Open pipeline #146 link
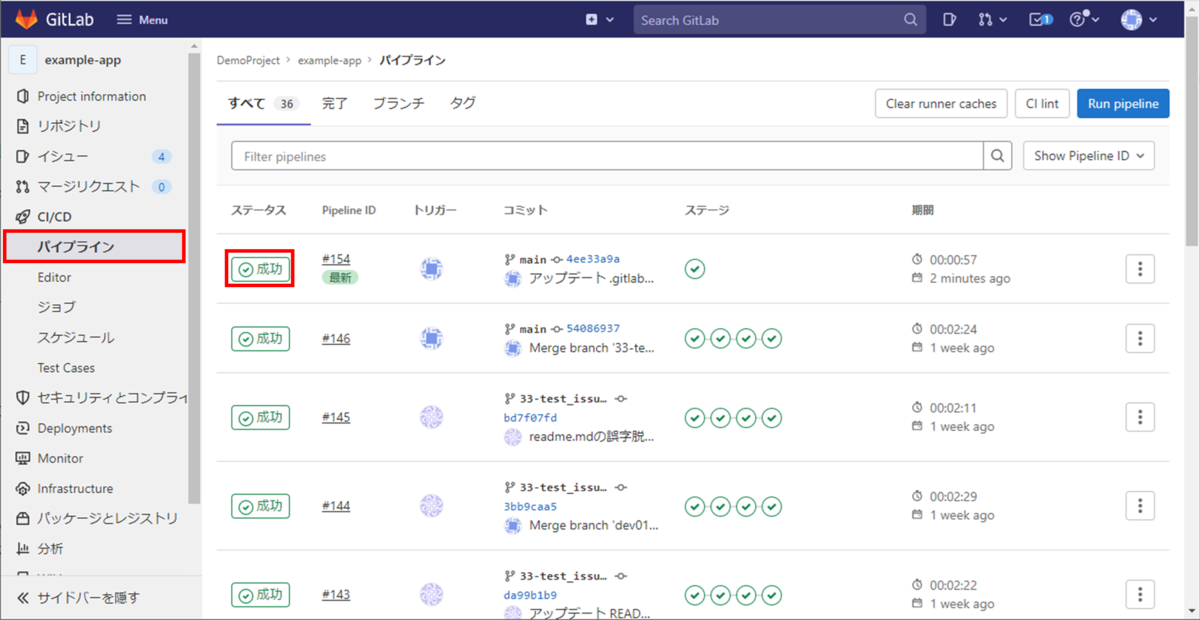 point(336,339)
